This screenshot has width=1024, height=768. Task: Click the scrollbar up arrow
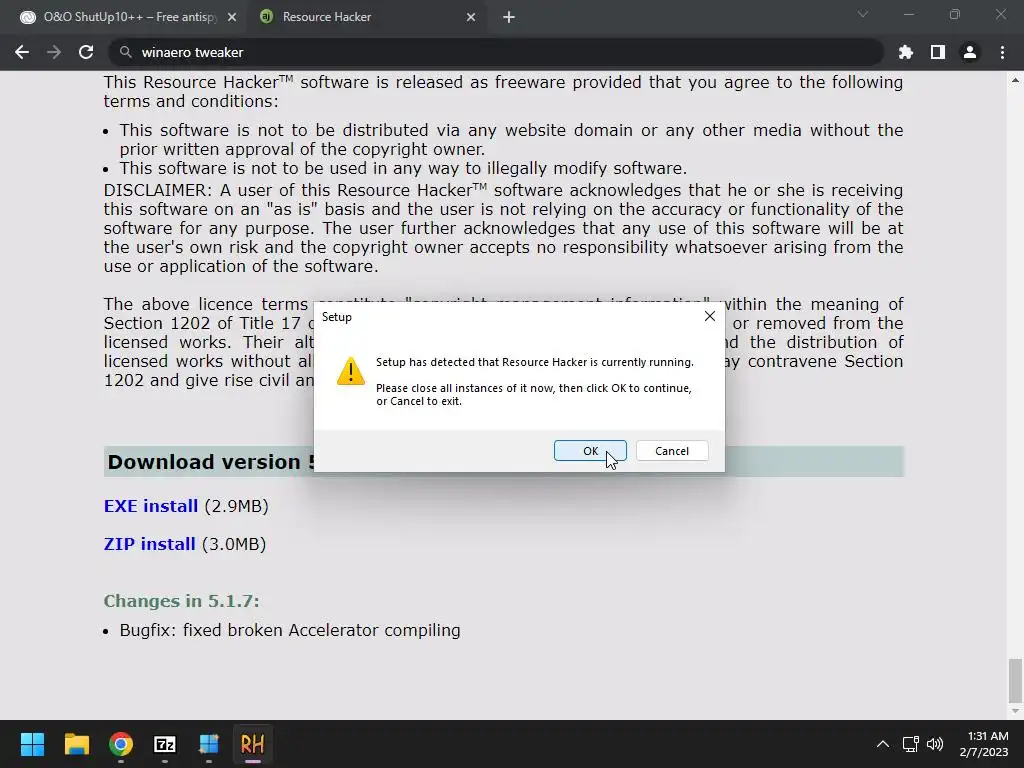pyautogui.click(x=1015, y=80)
